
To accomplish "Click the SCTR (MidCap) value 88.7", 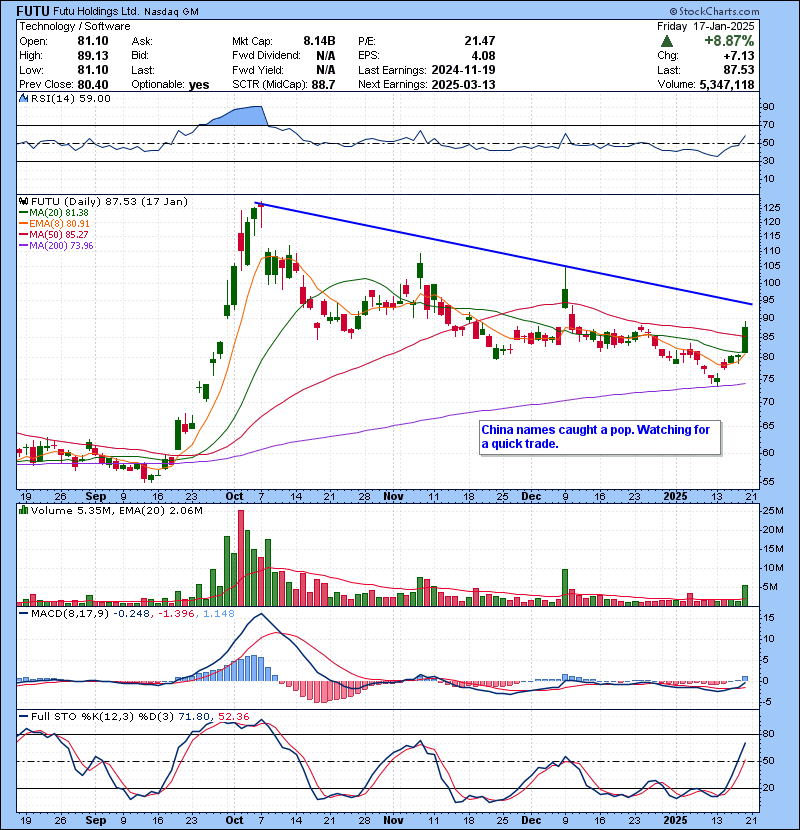I will (324, 85).
